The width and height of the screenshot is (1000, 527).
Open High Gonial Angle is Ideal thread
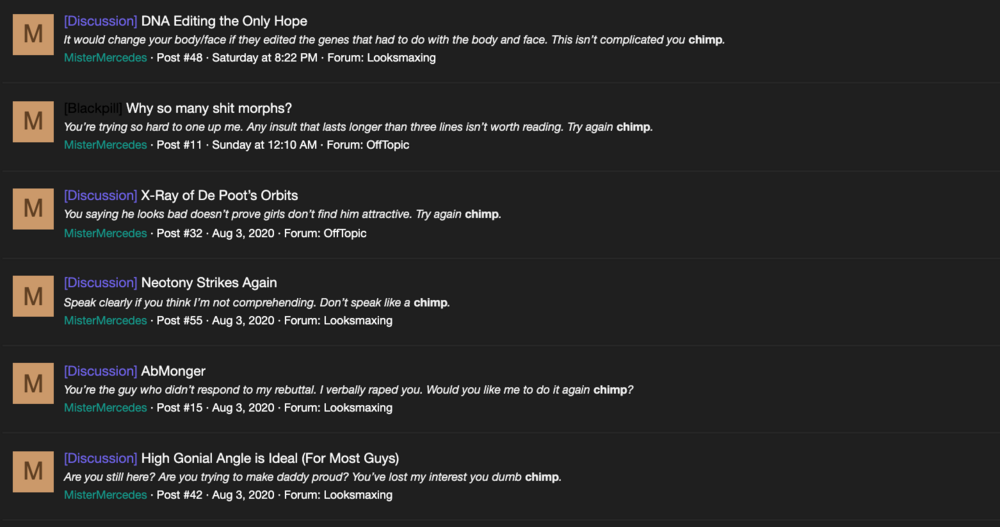[270, 458]
